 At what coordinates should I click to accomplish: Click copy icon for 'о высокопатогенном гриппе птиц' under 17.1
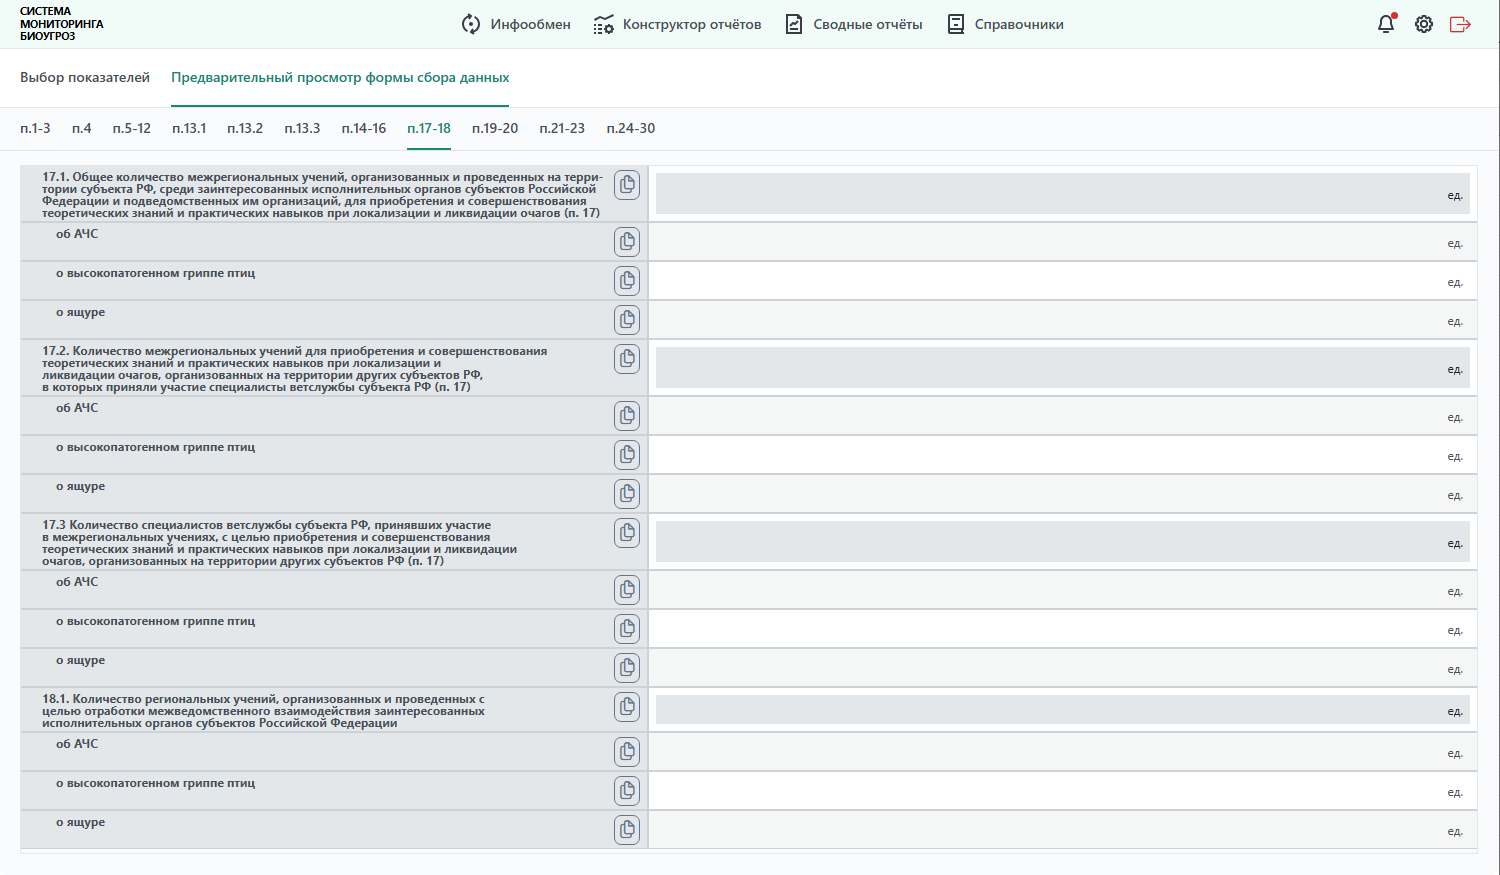click(627, 281)
